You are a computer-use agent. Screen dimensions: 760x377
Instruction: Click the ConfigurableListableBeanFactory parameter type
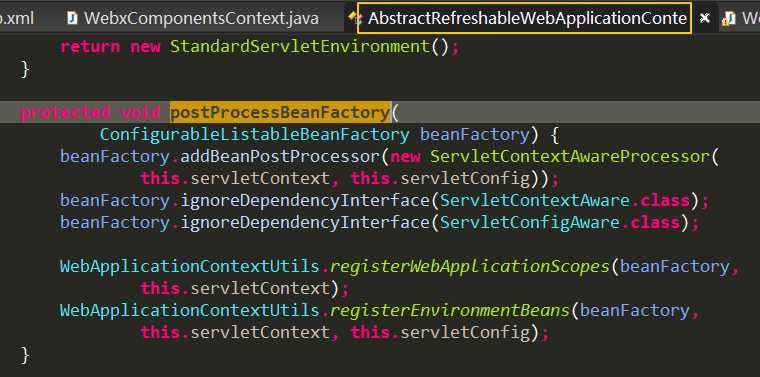254,135
